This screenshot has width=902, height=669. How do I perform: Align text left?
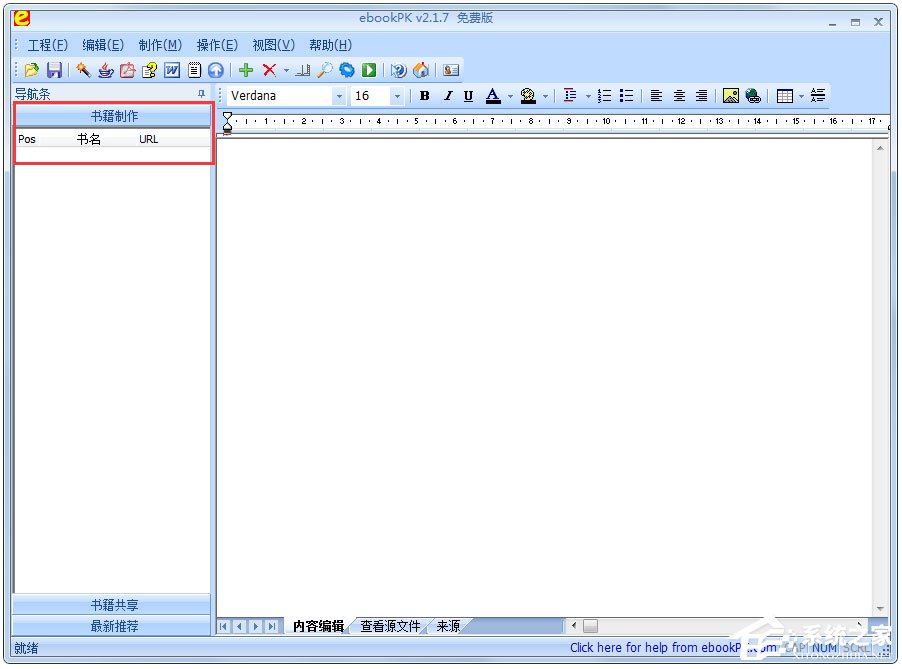656,95
